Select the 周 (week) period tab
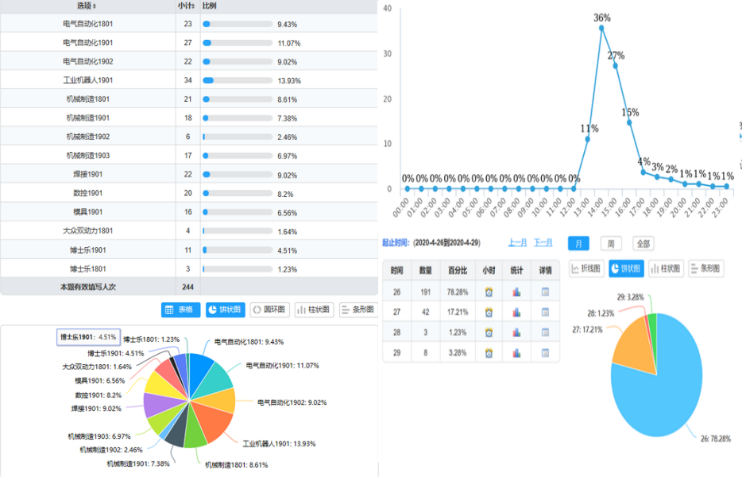Screen dimensions: 742x477 (x=611, y=243)
